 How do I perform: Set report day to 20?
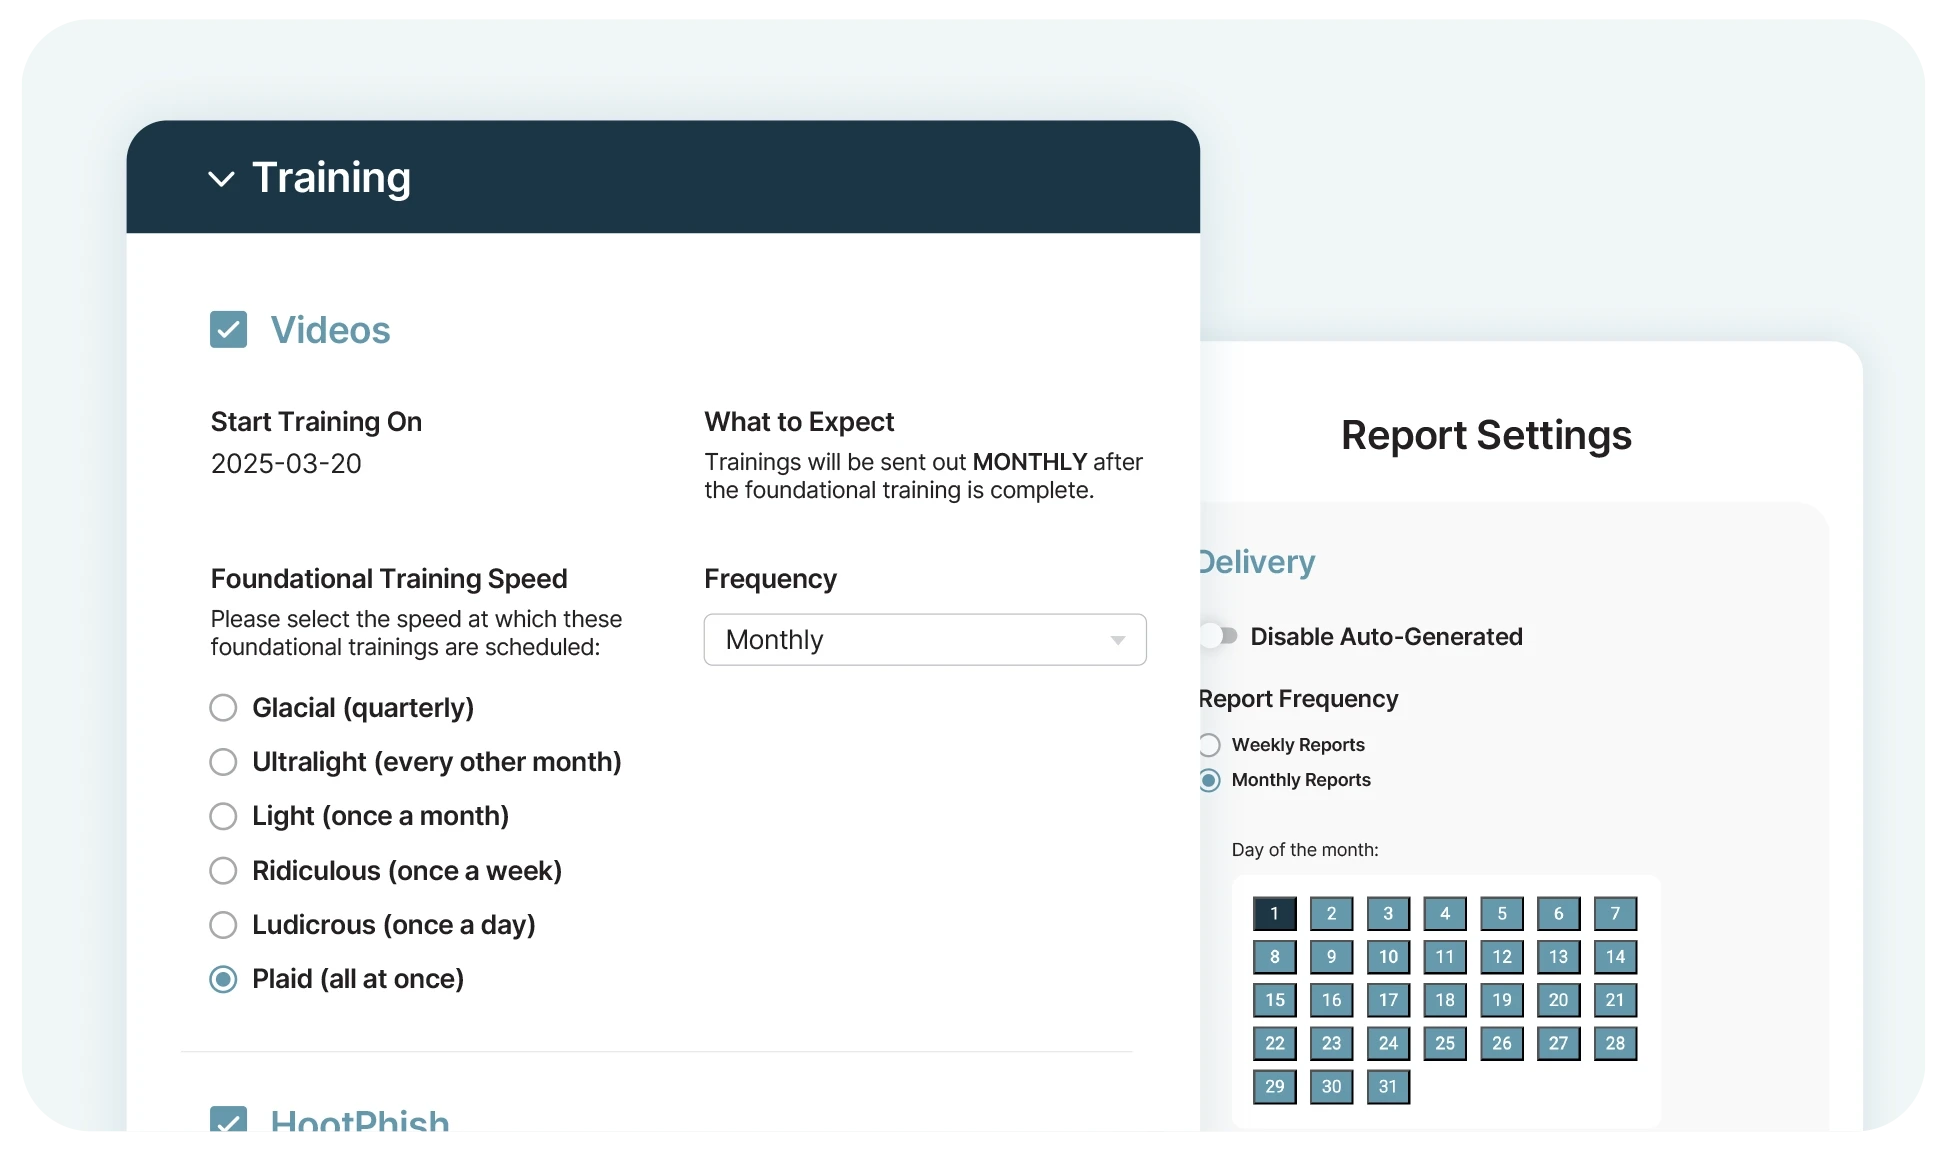pyautogui.click(x=1558, y=1000)
